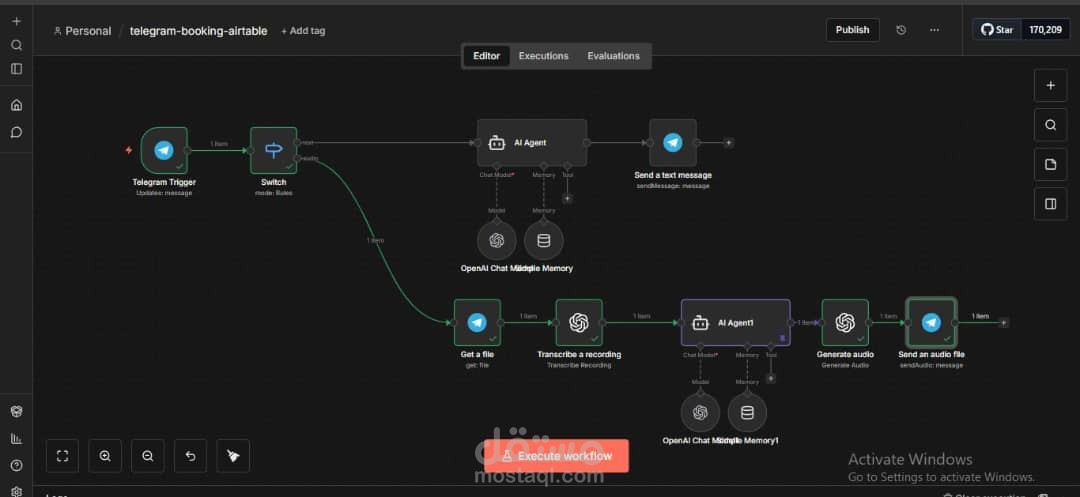Open the Transcribe a recording node
This screenshot has height=497, width=1080.
[x=579, y=322]
